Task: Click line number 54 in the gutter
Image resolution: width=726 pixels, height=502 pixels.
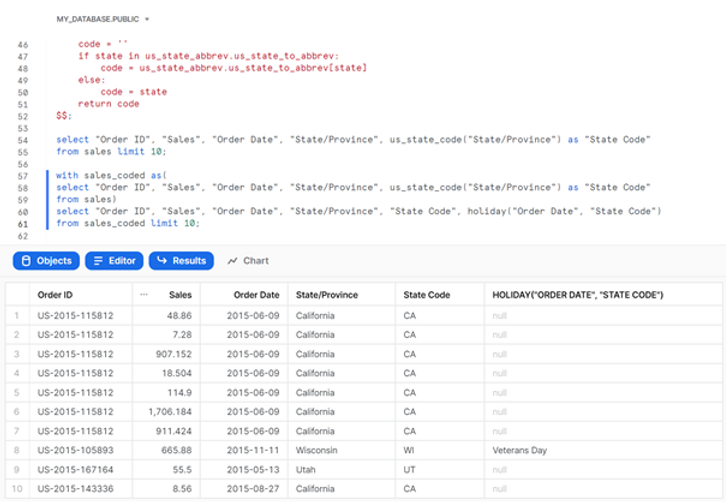Action: [x=23, y=140]
